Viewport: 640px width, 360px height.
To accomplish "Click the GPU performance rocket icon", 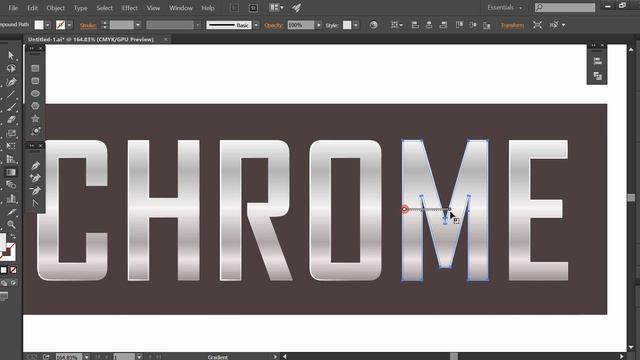I will (x=297, y=8).
